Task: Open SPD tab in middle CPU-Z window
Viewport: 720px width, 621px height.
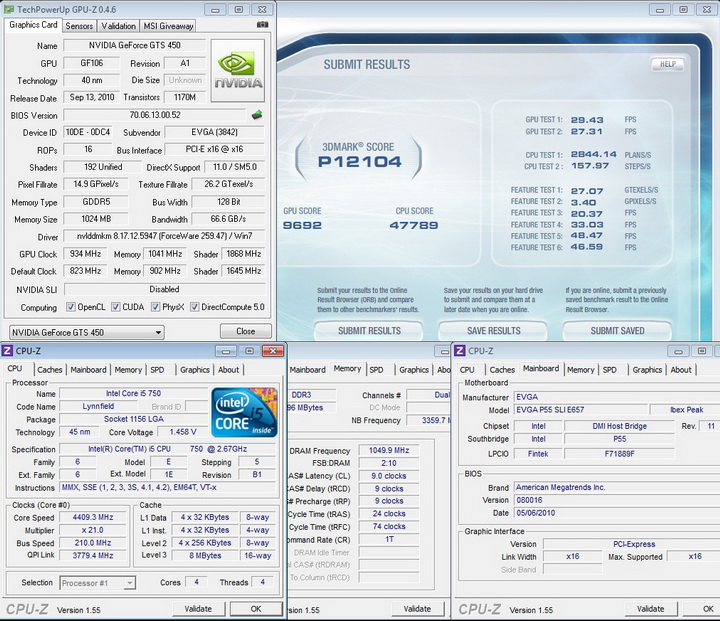Action: pyautogui.click(x=376, y=370)
